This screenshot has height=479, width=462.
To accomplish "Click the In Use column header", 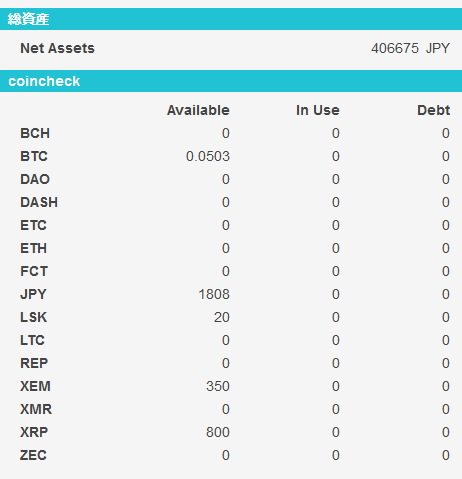I will tap(318, 110).
